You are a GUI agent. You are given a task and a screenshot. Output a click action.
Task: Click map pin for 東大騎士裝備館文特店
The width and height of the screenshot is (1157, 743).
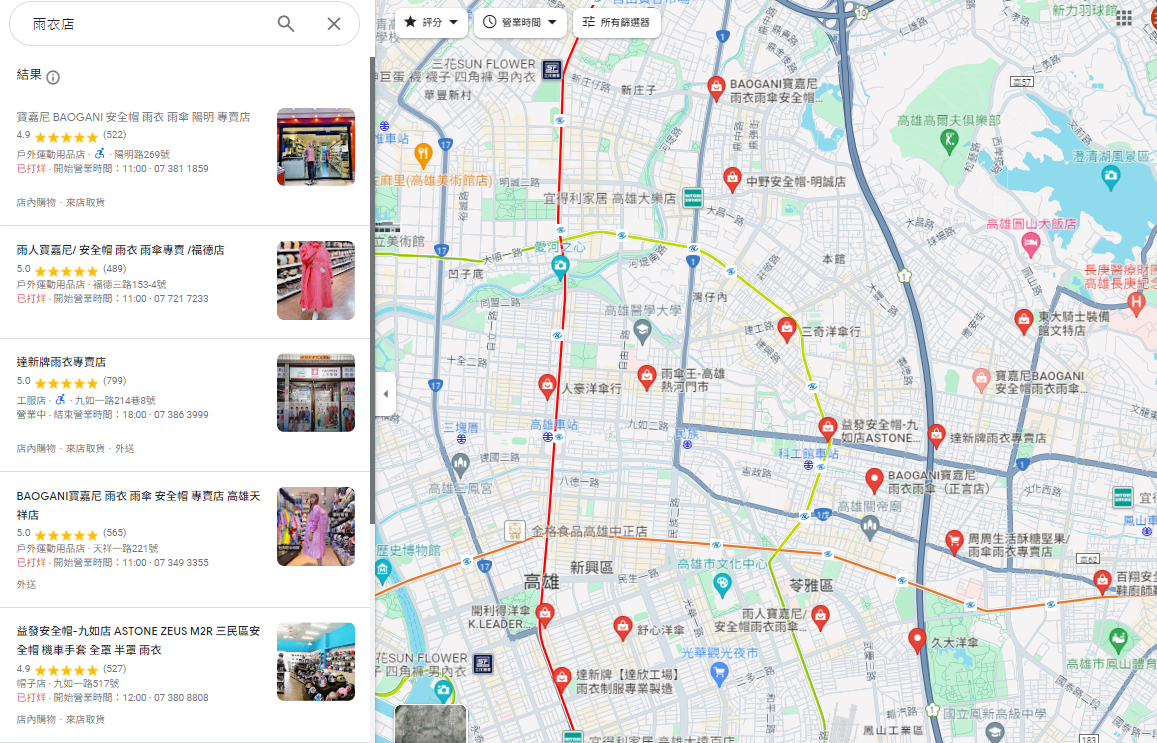tap(1023, 321)
